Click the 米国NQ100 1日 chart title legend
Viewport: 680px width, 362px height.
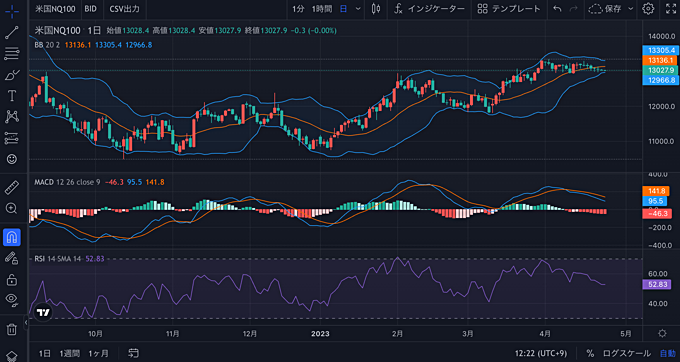tap(68, 30)
